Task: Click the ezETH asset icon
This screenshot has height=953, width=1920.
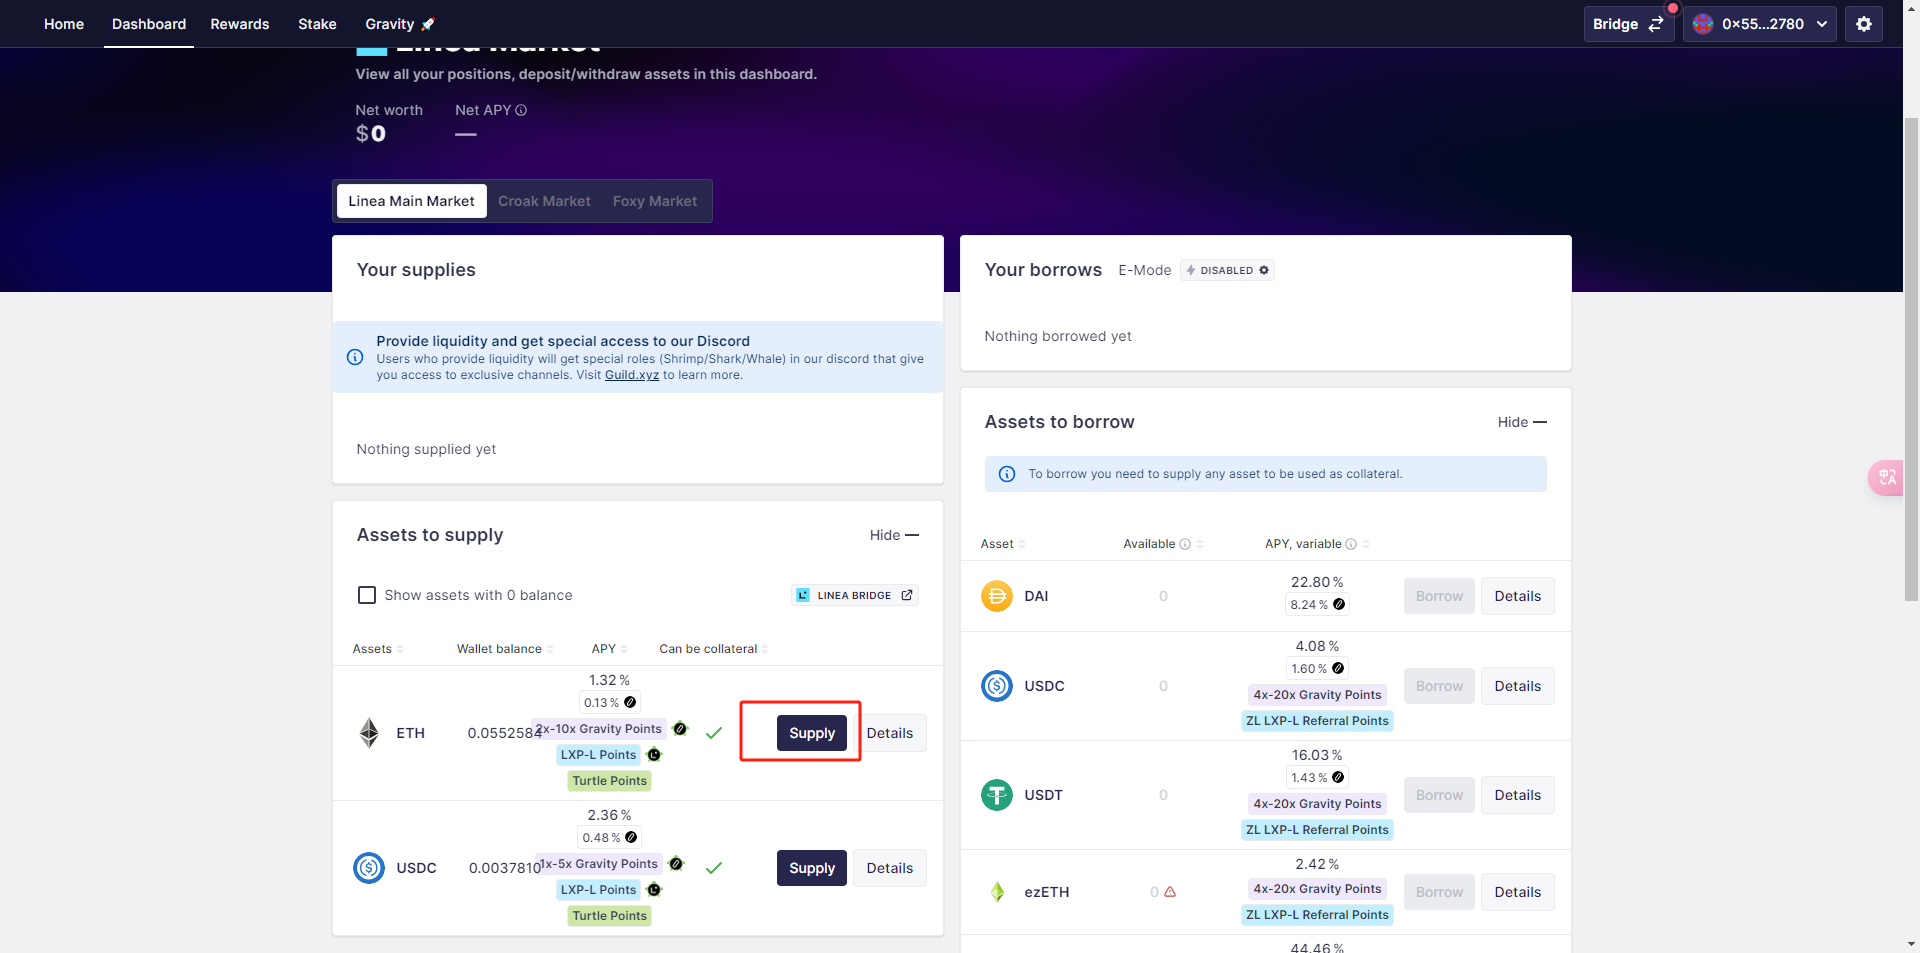Action: [x=997, y=892]
